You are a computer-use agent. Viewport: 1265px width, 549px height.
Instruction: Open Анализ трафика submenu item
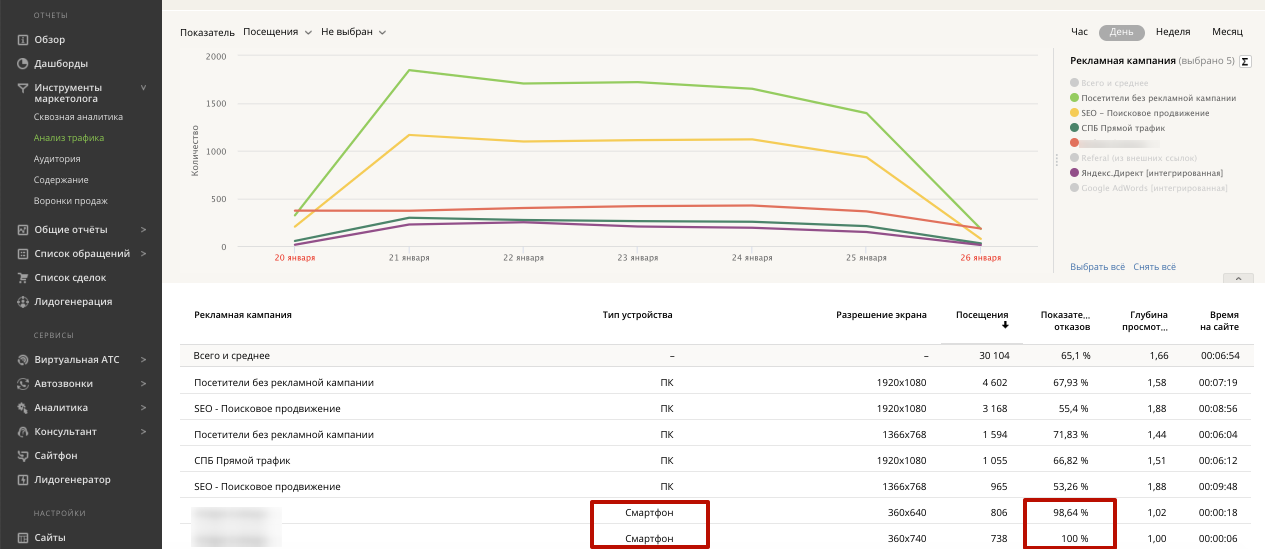click(x=69, y=138)
